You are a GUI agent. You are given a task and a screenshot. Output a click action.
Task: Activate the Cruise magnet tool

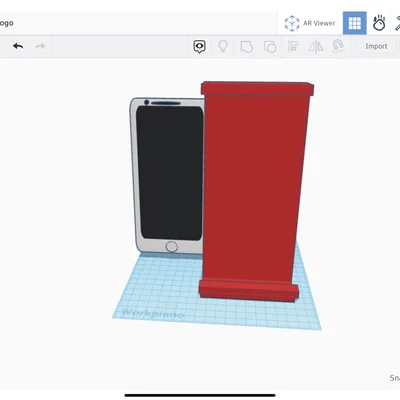pyautogui.click(x=338, y=46)
